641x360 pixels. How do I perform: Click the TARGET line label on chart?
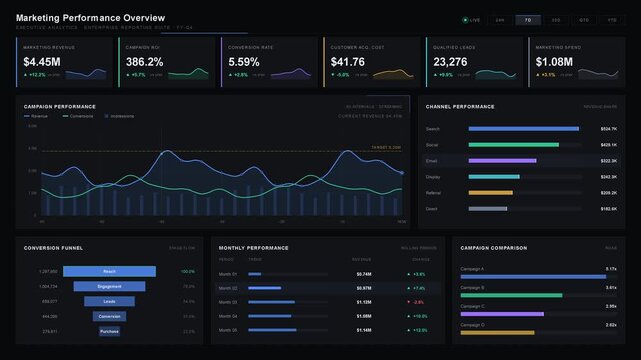[x=386, y=147]
